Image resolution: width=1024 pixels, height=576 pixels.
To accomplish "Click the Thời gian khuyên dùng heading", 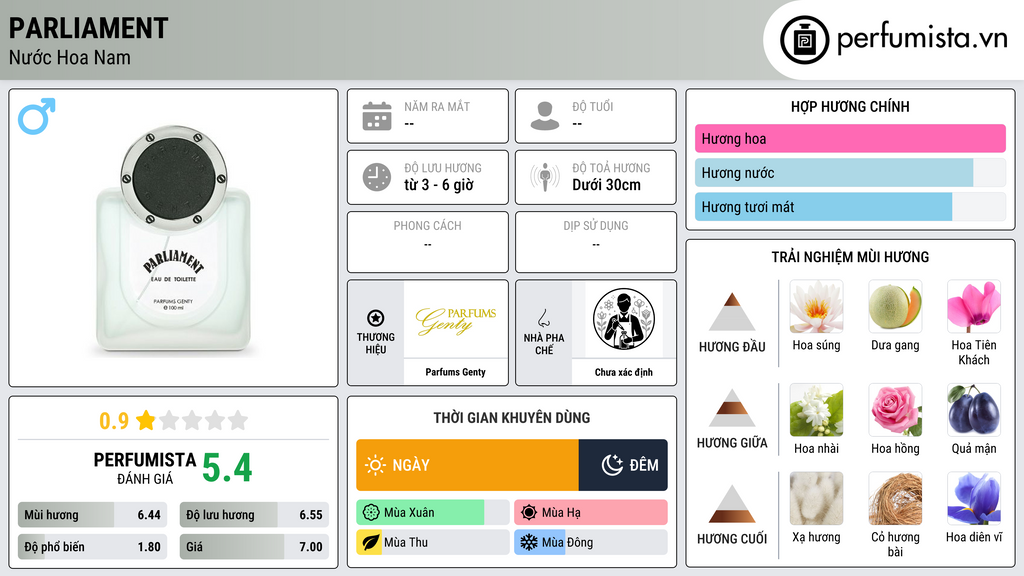I will [512, 417].
